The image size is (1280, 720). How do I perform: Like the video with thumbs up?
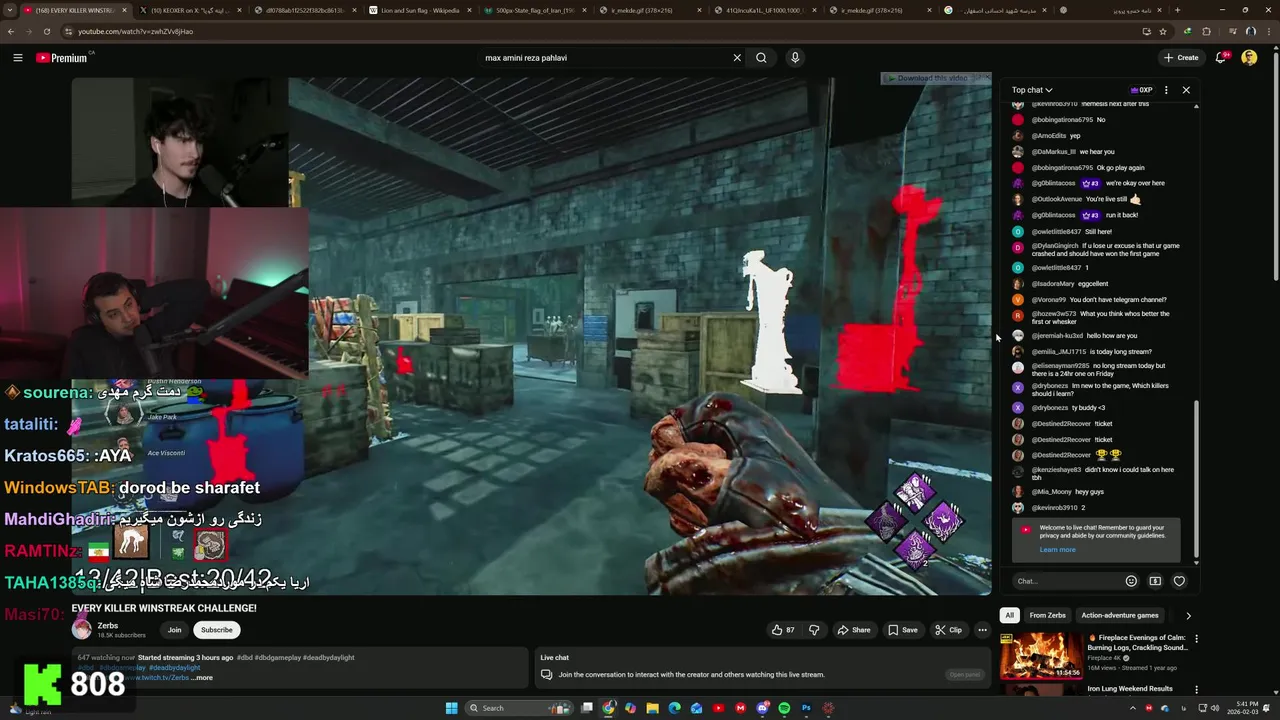(x=783, y=630)
